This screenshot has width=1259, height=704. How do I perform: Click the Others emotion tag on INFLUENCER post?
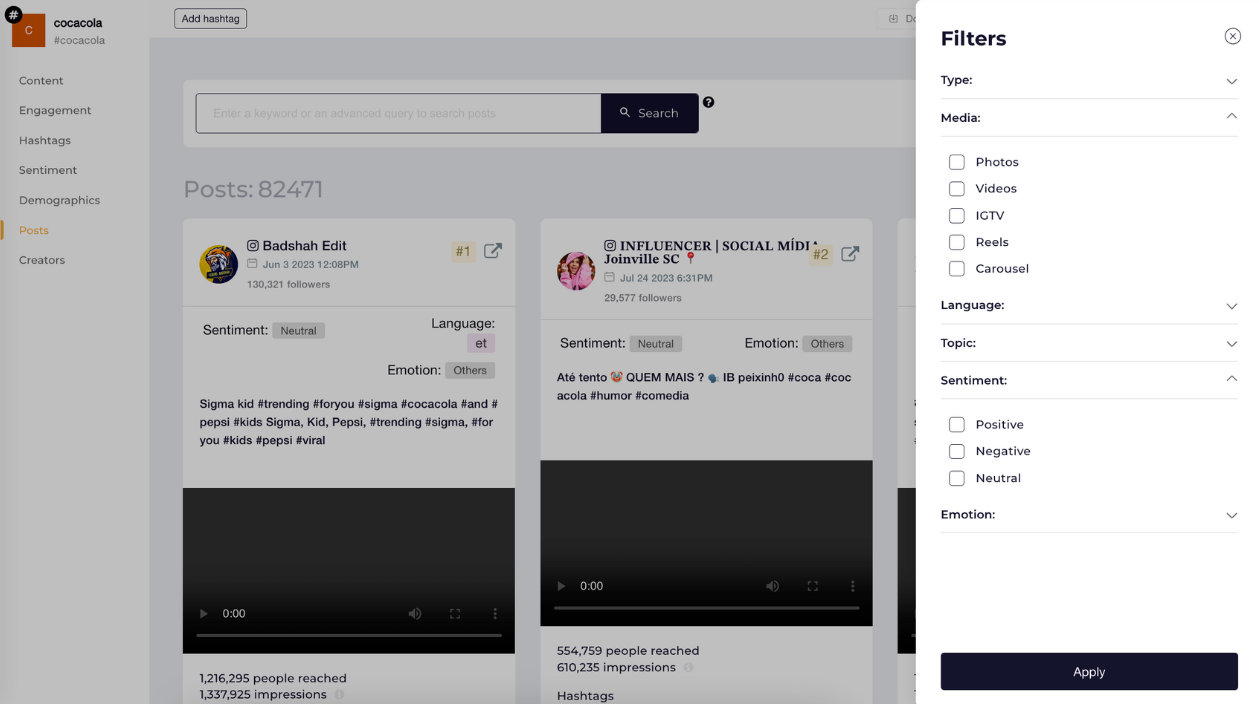coord(827,344)
